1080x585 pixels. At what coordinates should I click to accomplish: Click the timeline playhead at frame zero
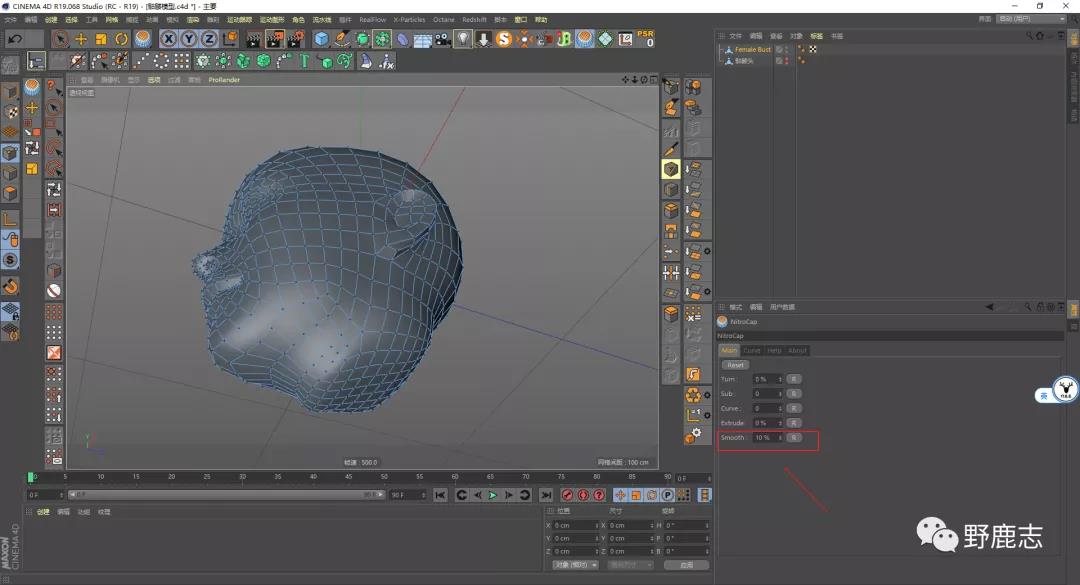pyautogui.click(x=31, y=477)
